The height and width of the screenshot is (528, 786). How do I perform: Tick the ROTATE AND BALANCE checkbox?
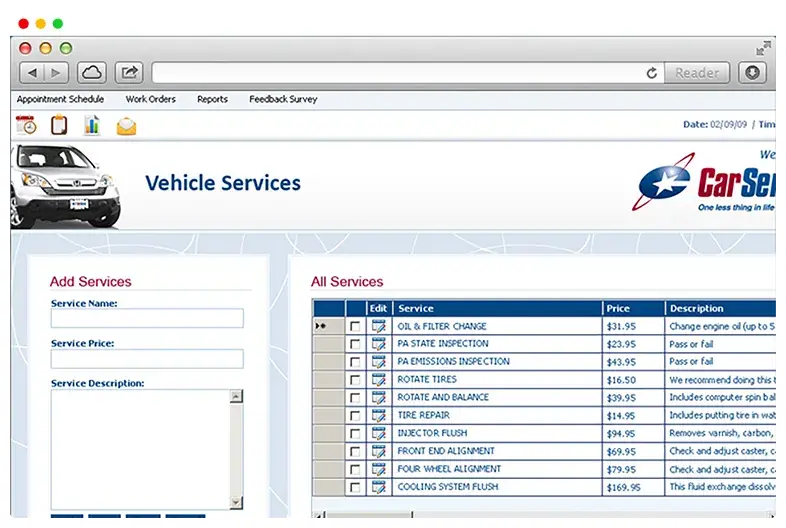[355, 398]
